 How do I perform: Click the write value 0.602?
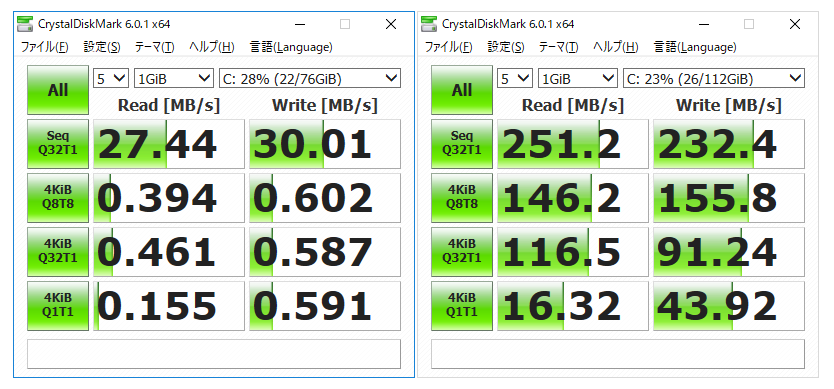324,197
